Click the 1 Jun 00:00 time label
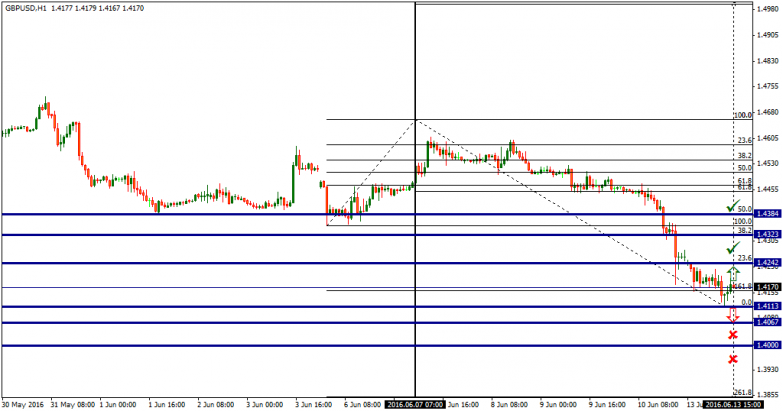Screen dimensions: 782x411 [118, 405]
